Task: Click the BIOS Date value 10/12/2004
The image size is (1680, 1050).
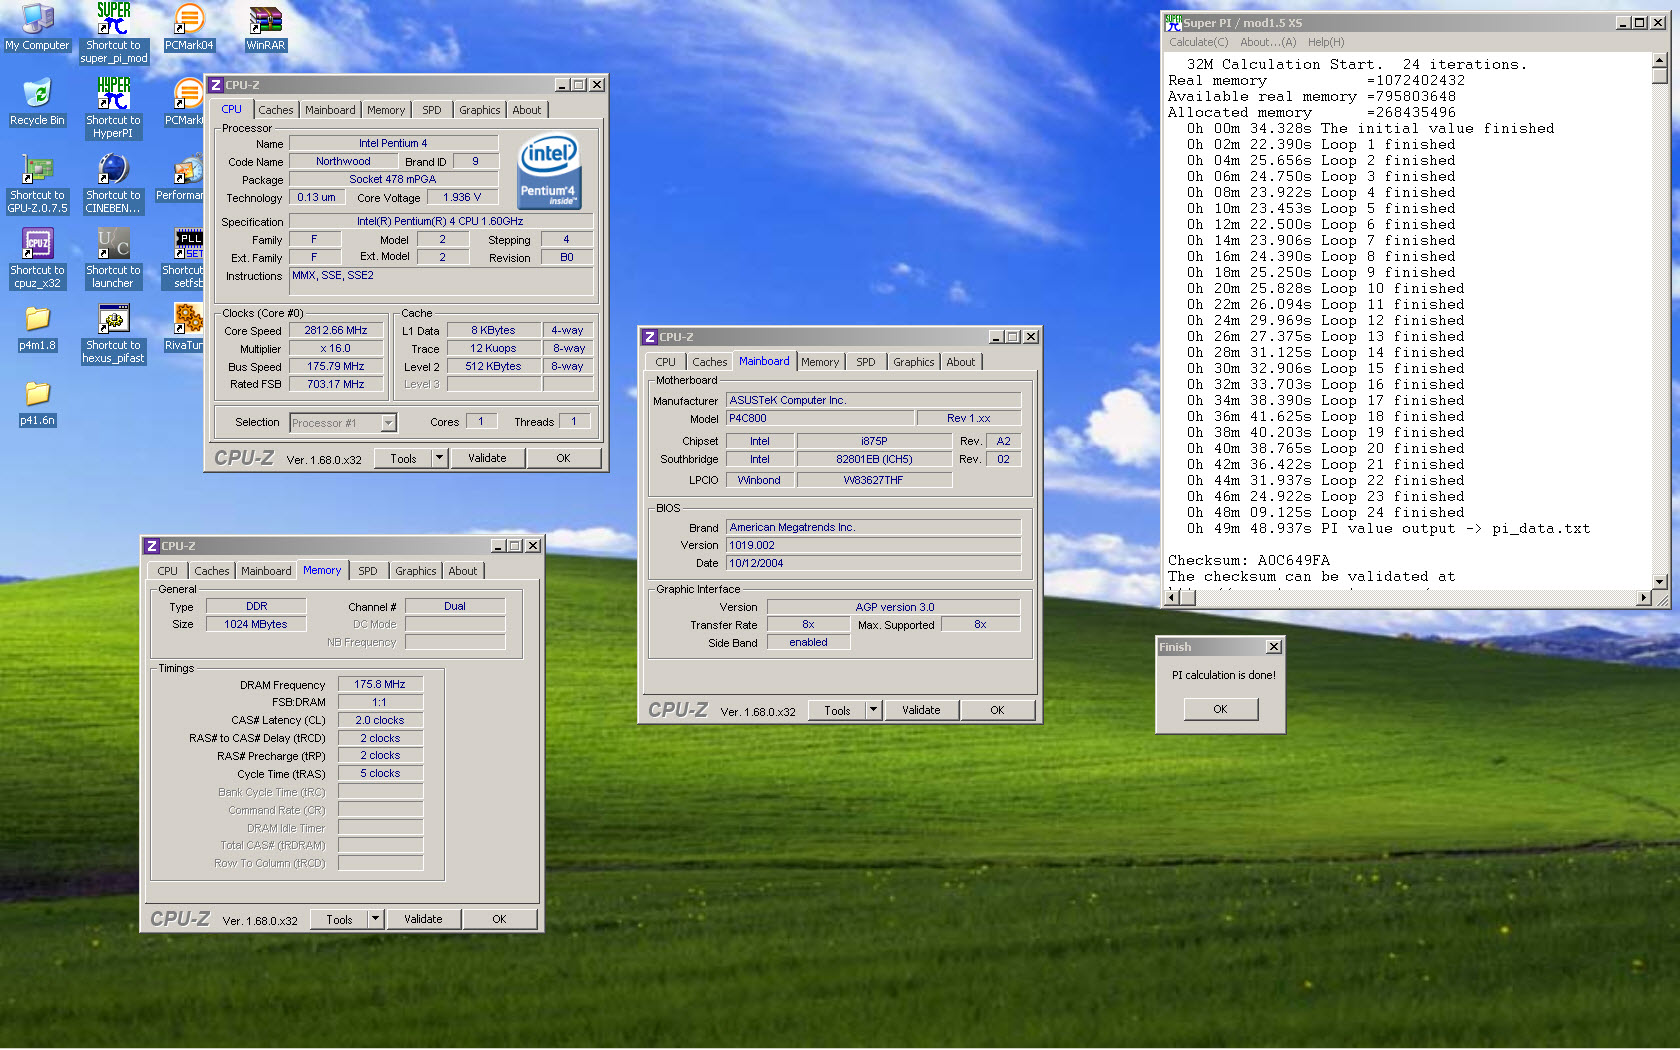Action: coord(873,563)
